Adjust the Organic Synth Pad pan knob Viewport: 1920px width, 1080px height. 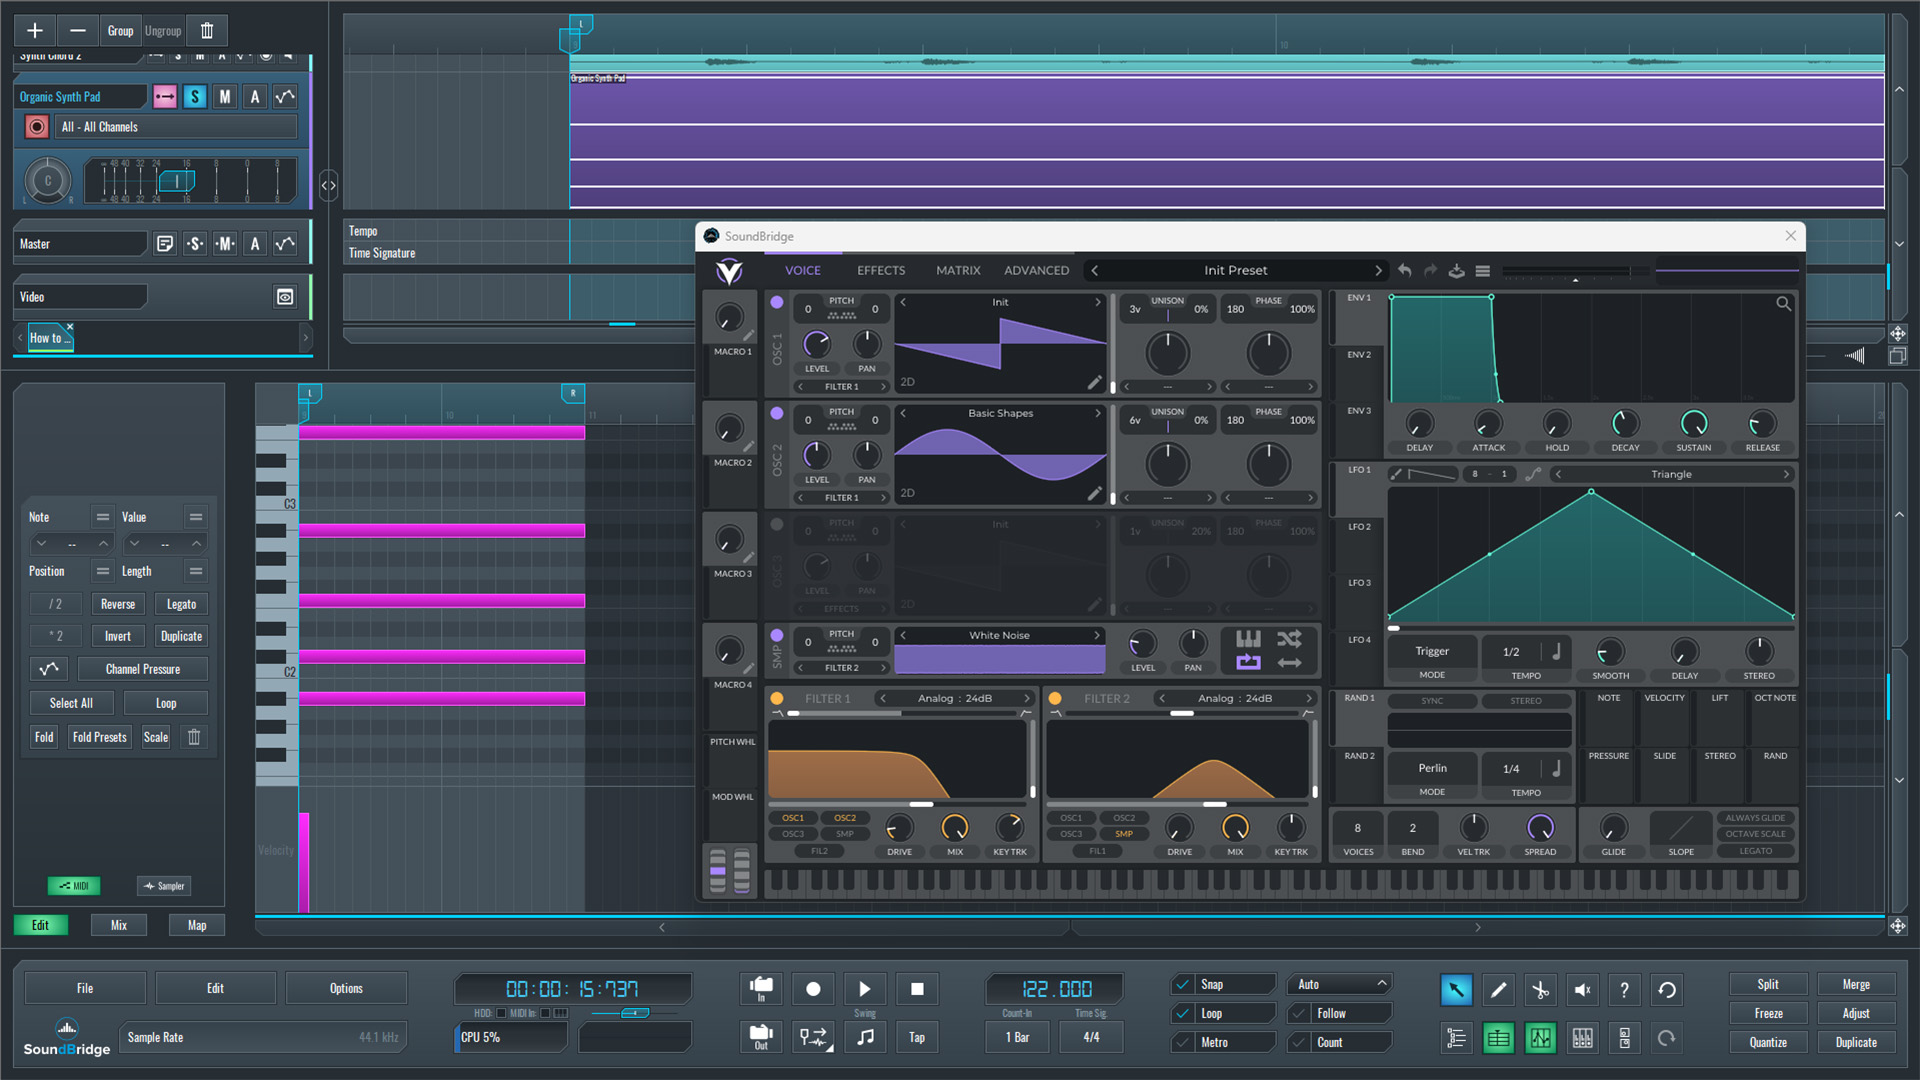pyautogui.click(x=47, y=181)
